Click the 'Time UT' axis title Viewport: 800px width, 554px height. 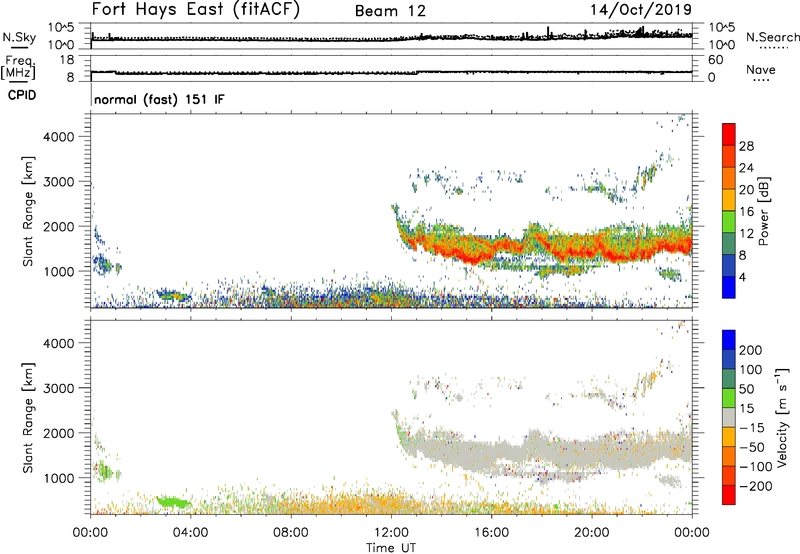[391, 547]
